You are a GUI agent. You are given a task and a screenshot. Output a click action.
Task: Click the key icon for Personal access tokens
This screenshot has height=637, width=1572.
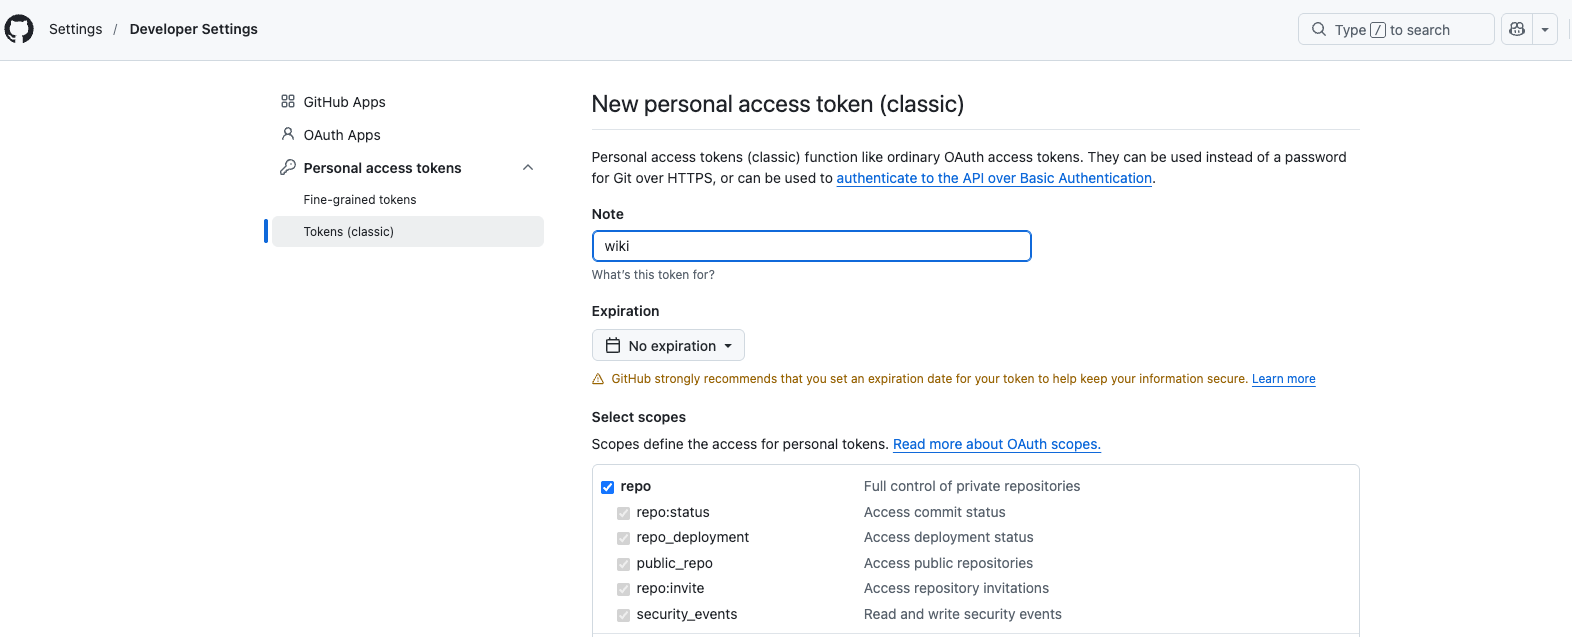click(x=288, y=167)
